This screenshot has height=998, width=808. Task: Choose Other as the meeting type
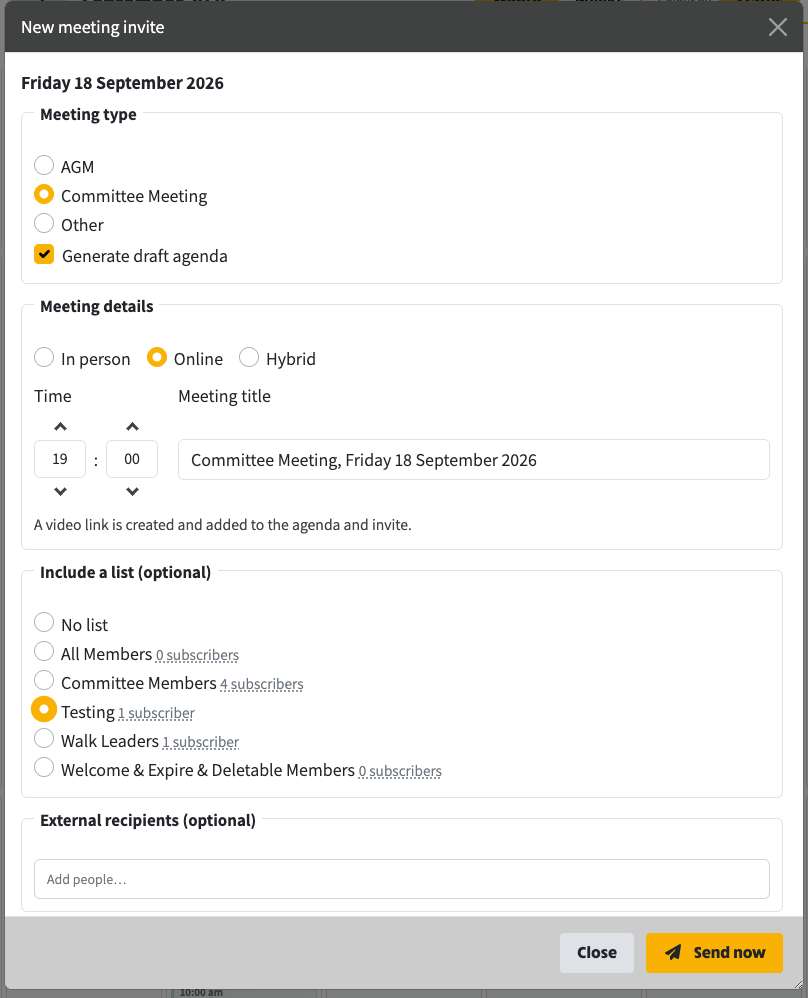pyautogui.click(x=44, y=223)
